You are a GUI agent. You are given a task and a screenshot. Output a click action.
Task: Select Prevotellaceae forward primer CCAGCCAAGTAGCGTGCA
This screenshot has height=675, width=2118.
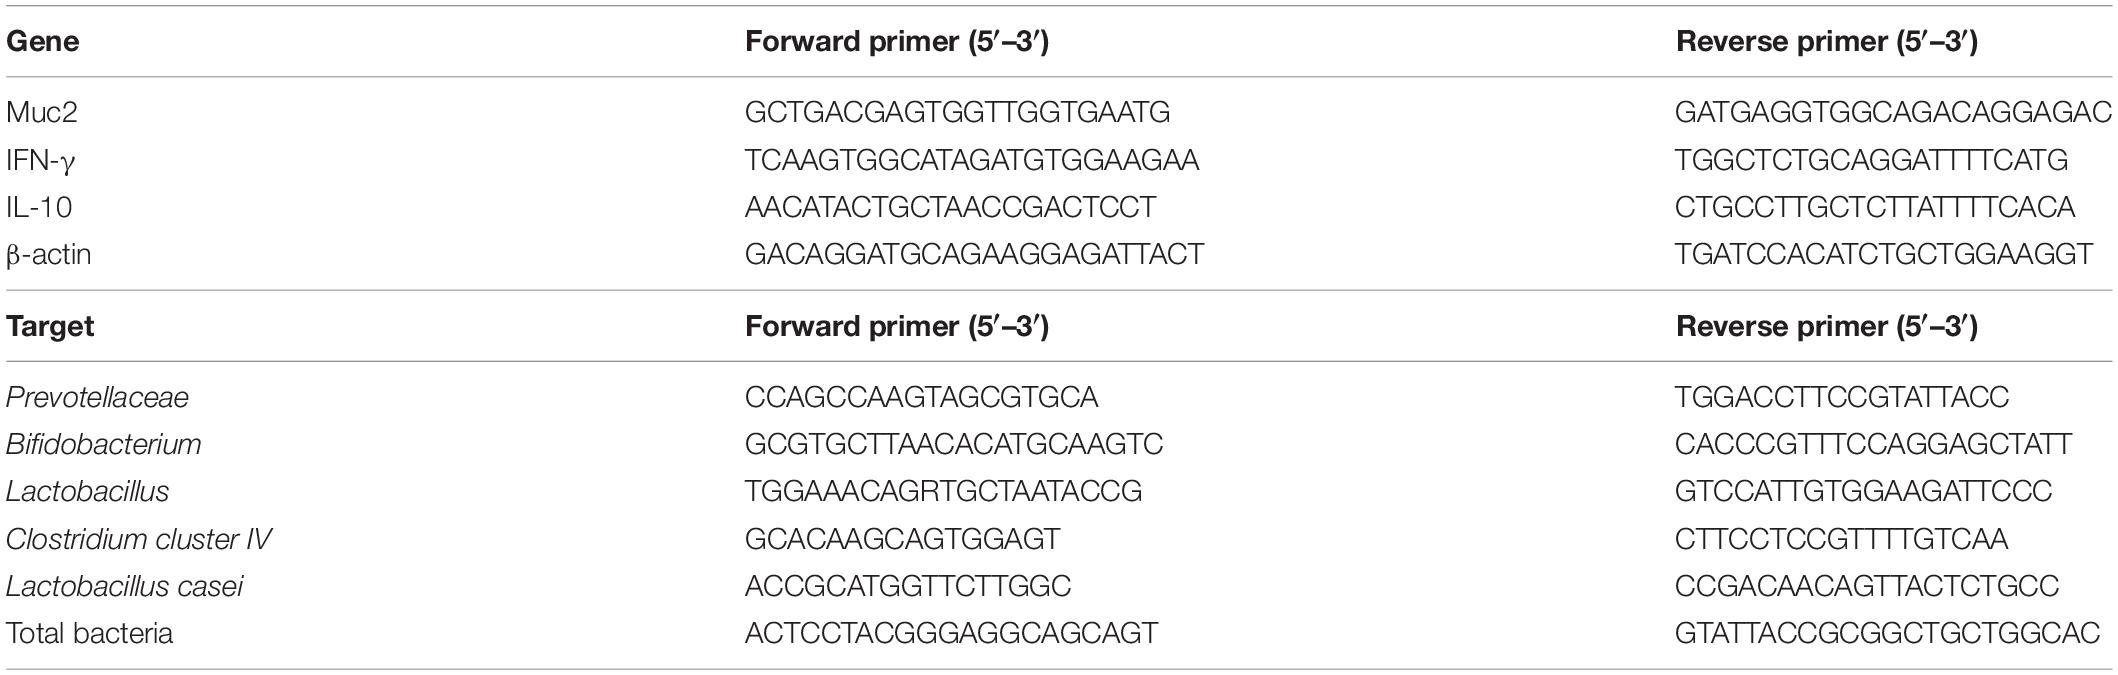921,397
